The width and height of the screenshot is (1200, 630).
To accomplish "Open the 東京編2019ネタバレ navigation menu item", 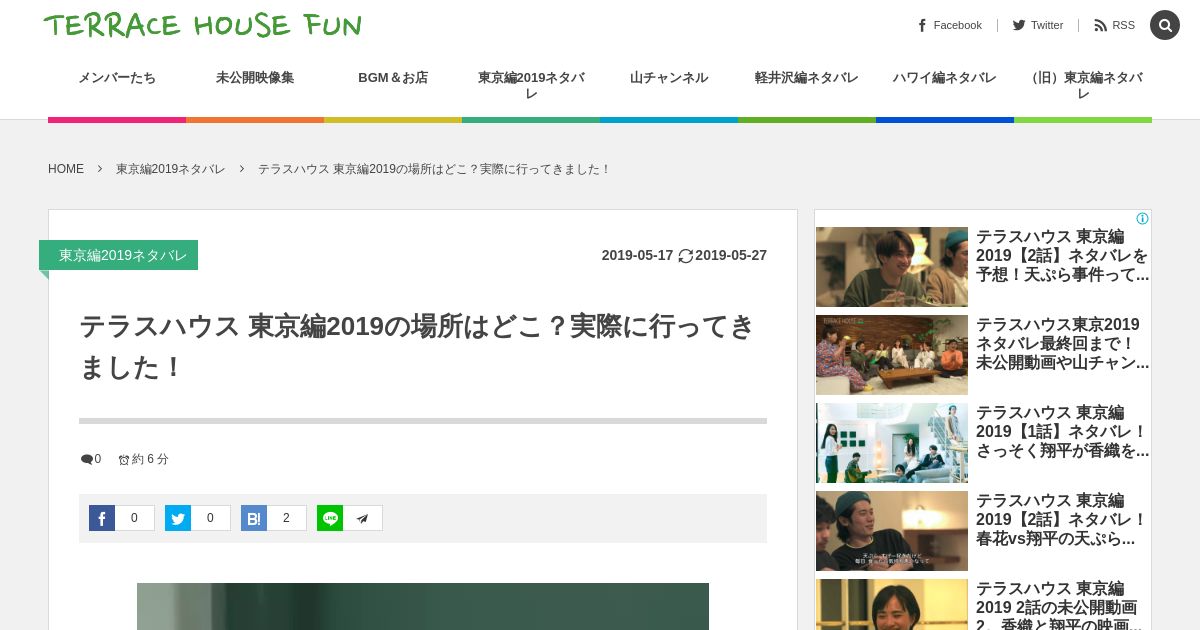I will [x=531, y=85].
